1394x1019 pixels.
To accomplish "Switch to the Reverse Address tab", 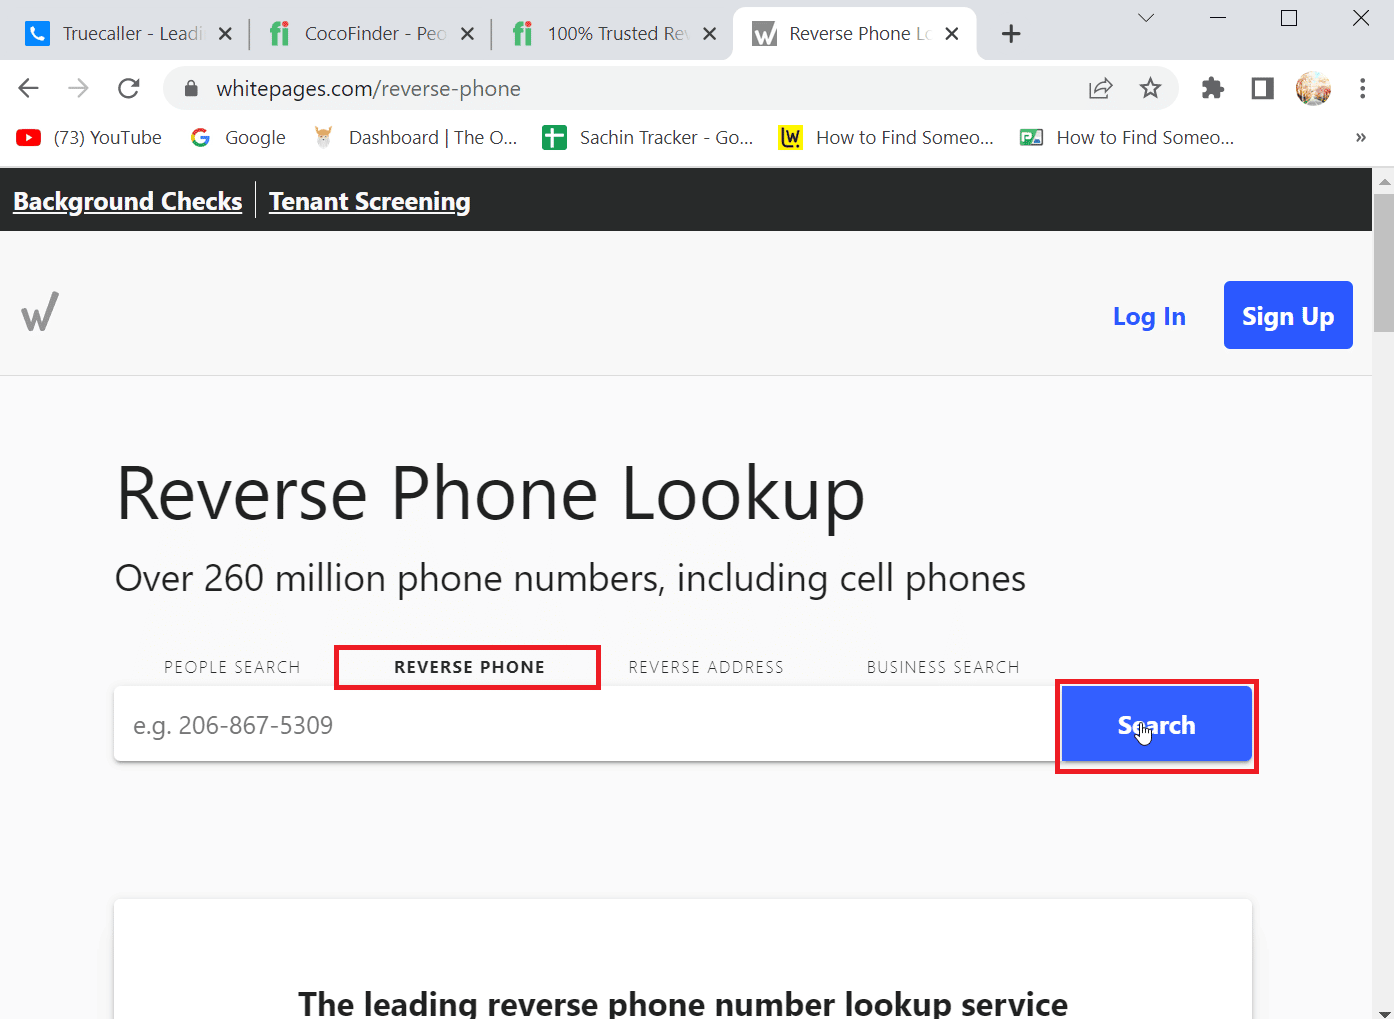I will pos(706,666).
